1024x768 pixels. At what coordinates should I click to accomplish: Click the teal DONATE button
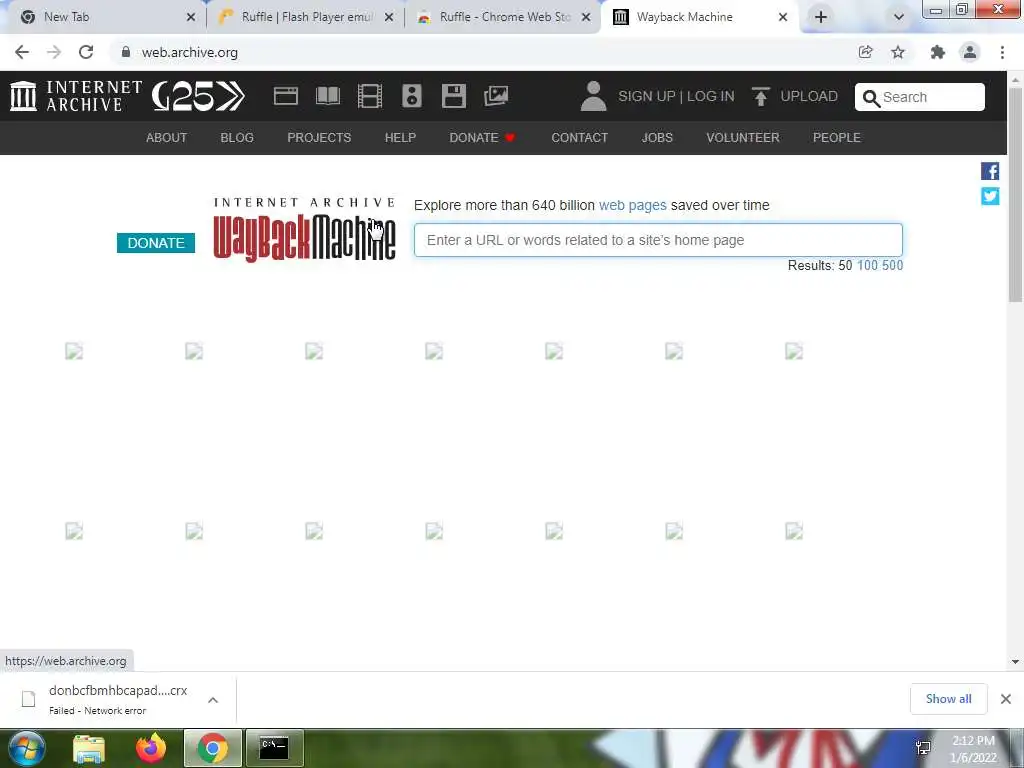pos(156,243)
